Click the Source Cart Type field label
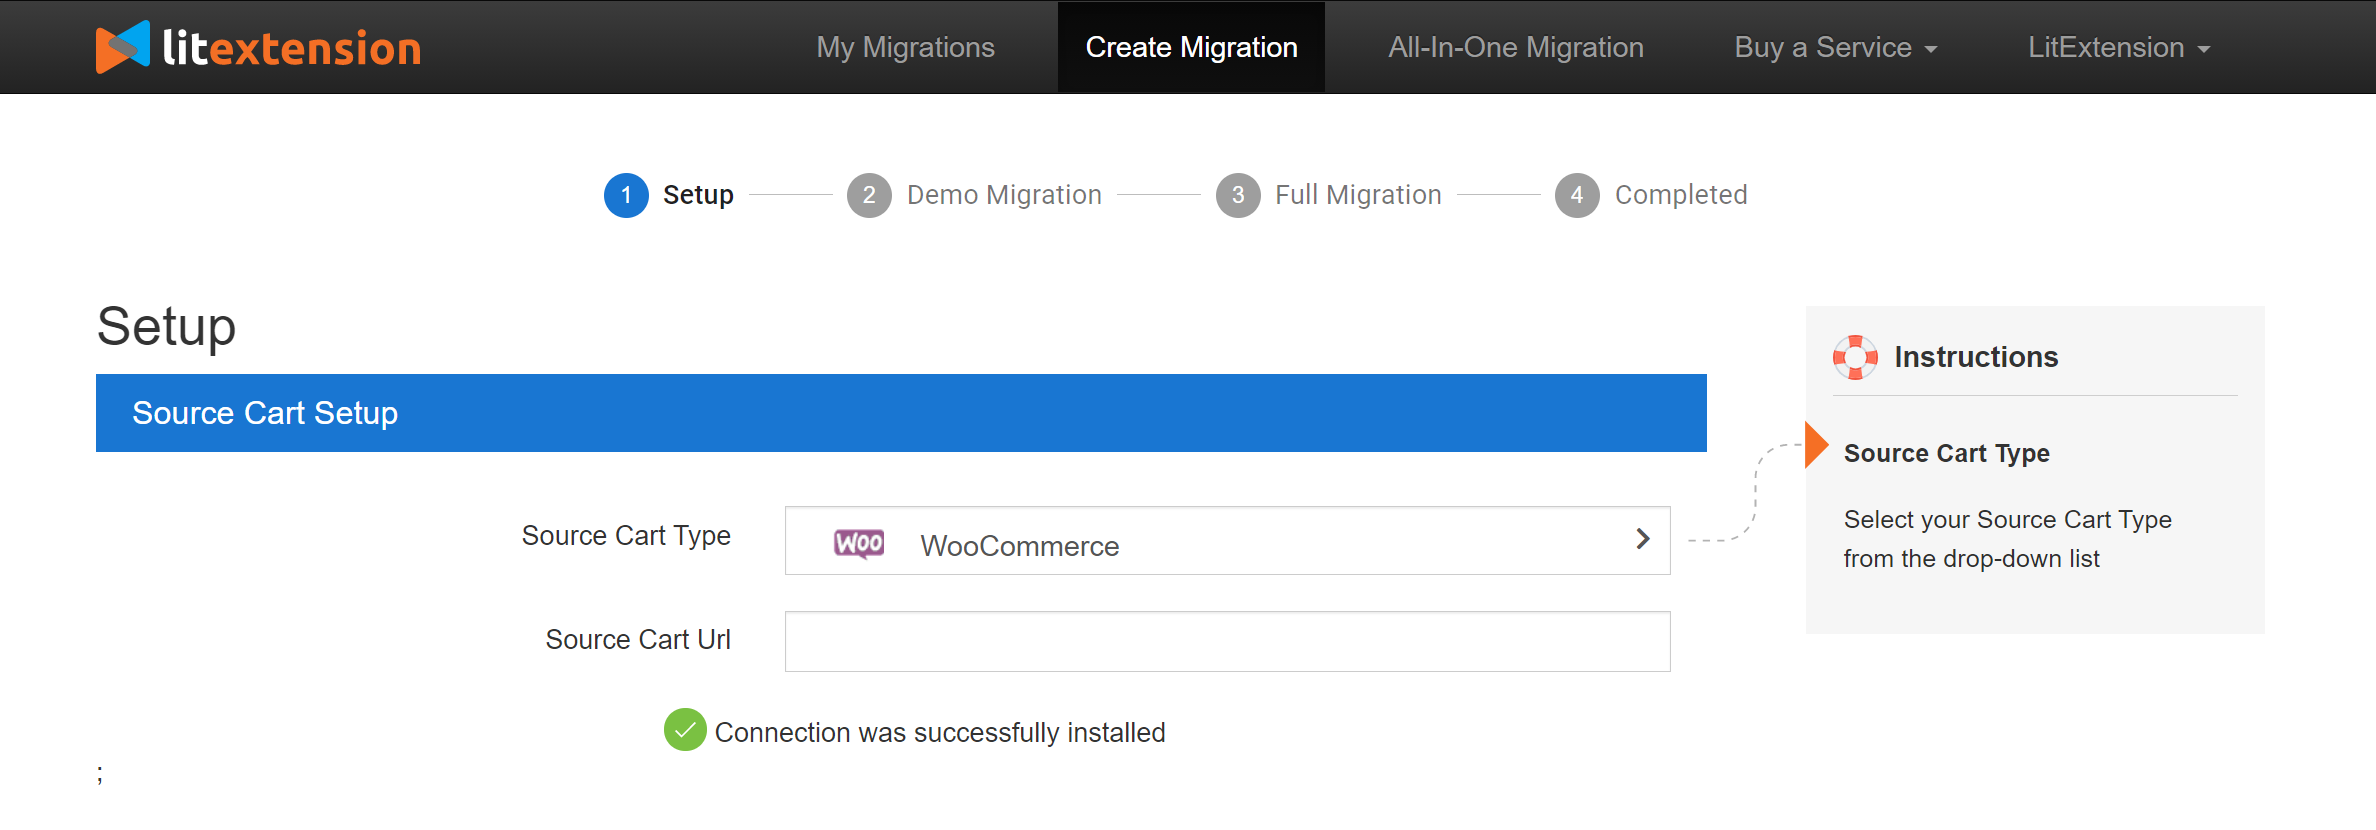The image size is (2376, 830). pyautogui.click(x=626, y=536)
